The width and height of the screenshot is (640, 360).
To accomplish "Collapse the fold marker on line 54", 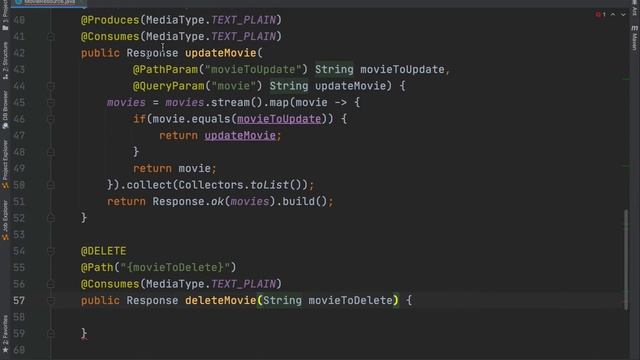I will coord(51,251).
